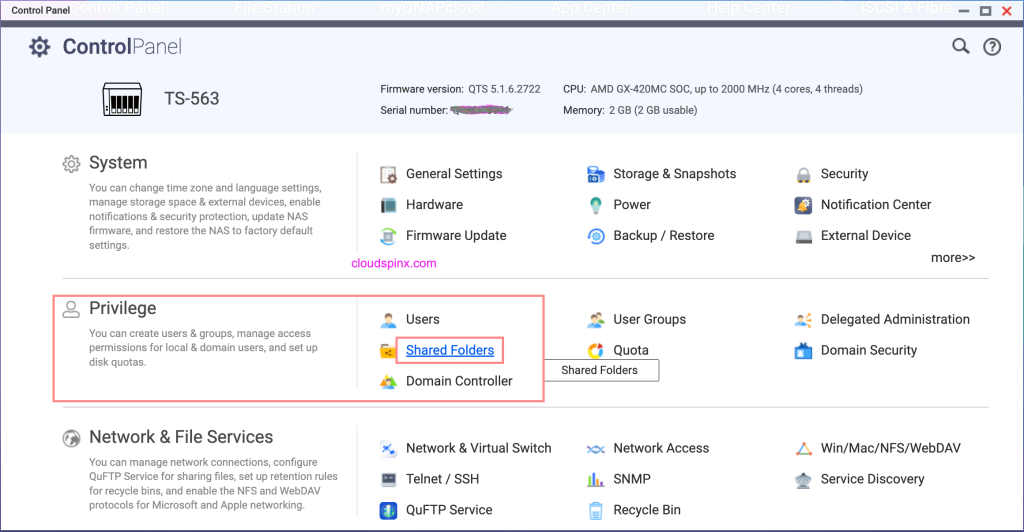Click the Hardware icon

388,205
